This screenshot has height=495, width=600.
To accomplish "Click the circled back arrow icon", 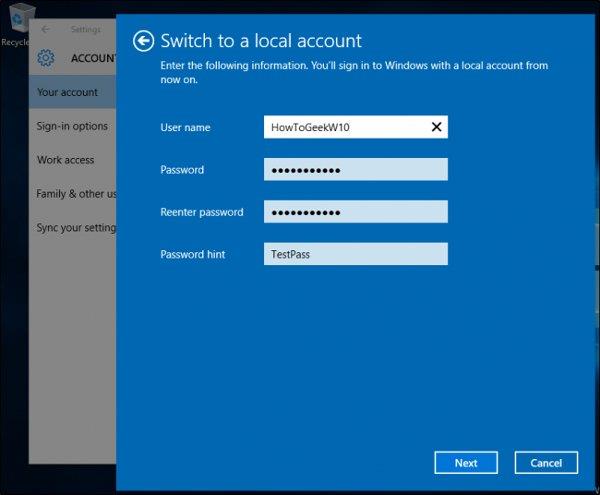I will (x=143, y=41).
